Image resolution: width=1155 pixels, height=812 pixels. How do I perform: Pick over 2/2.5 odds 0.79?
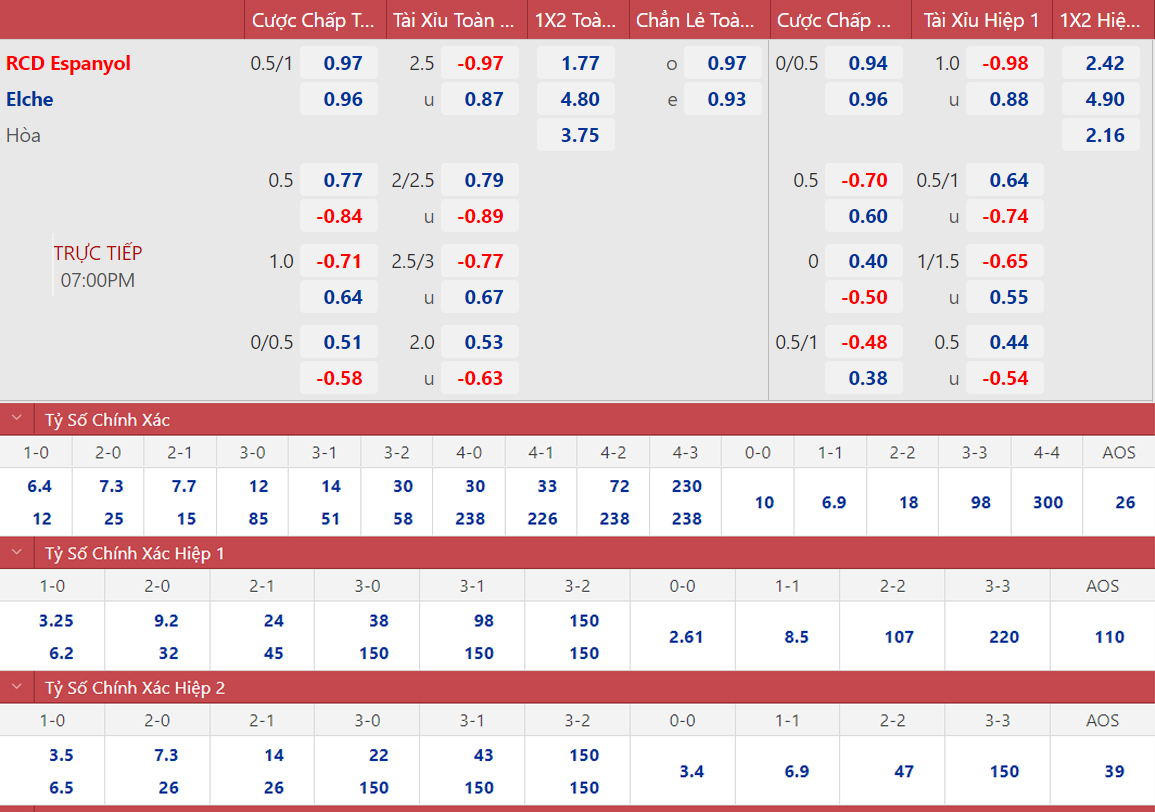pos(480,181)
